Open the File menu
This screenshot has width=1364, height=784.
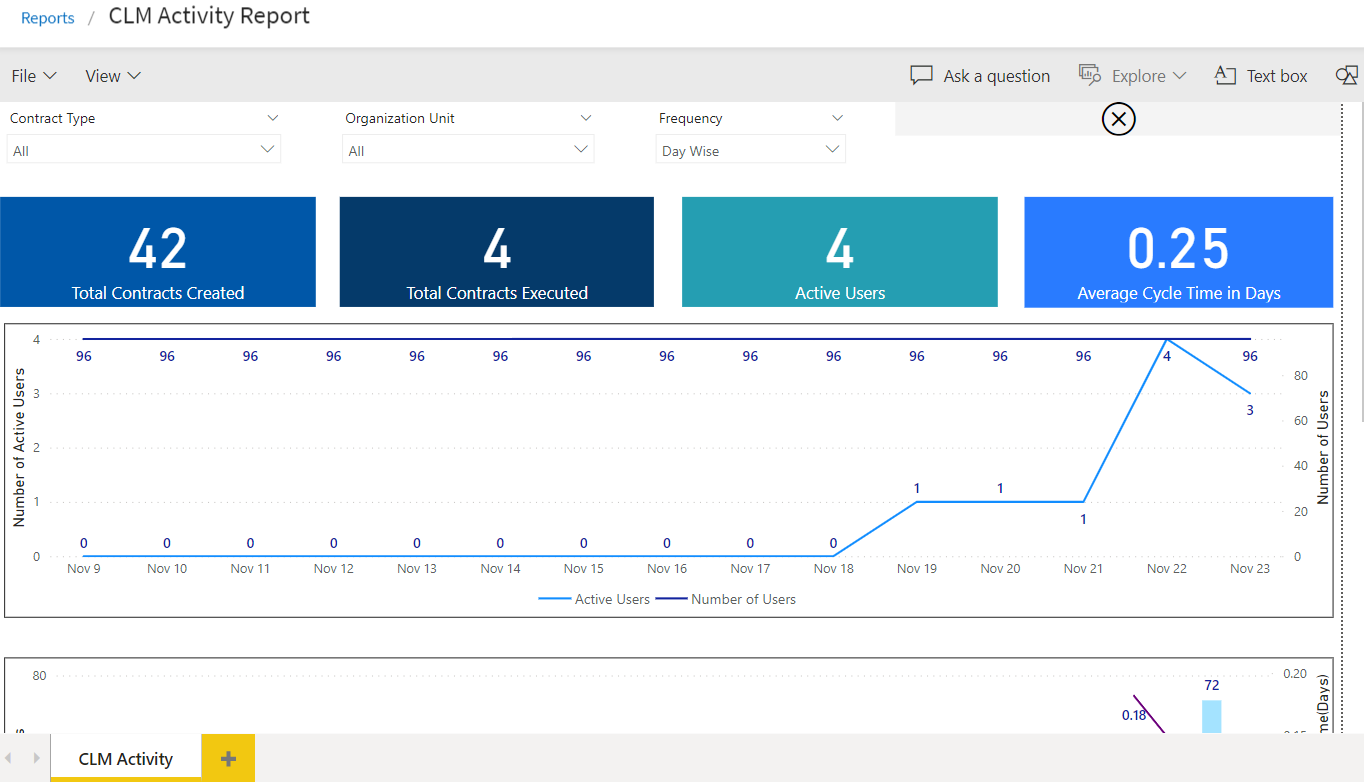coord(34,76)
